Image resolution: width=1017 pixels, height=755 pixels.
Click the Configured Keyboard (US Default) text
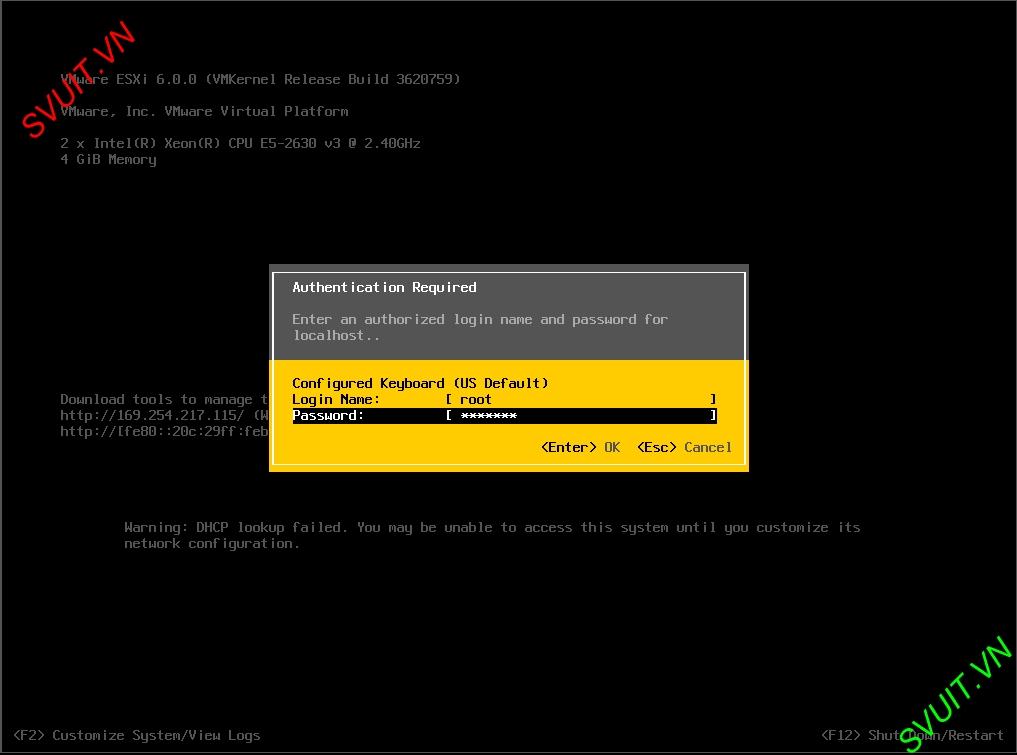[420, 383]
